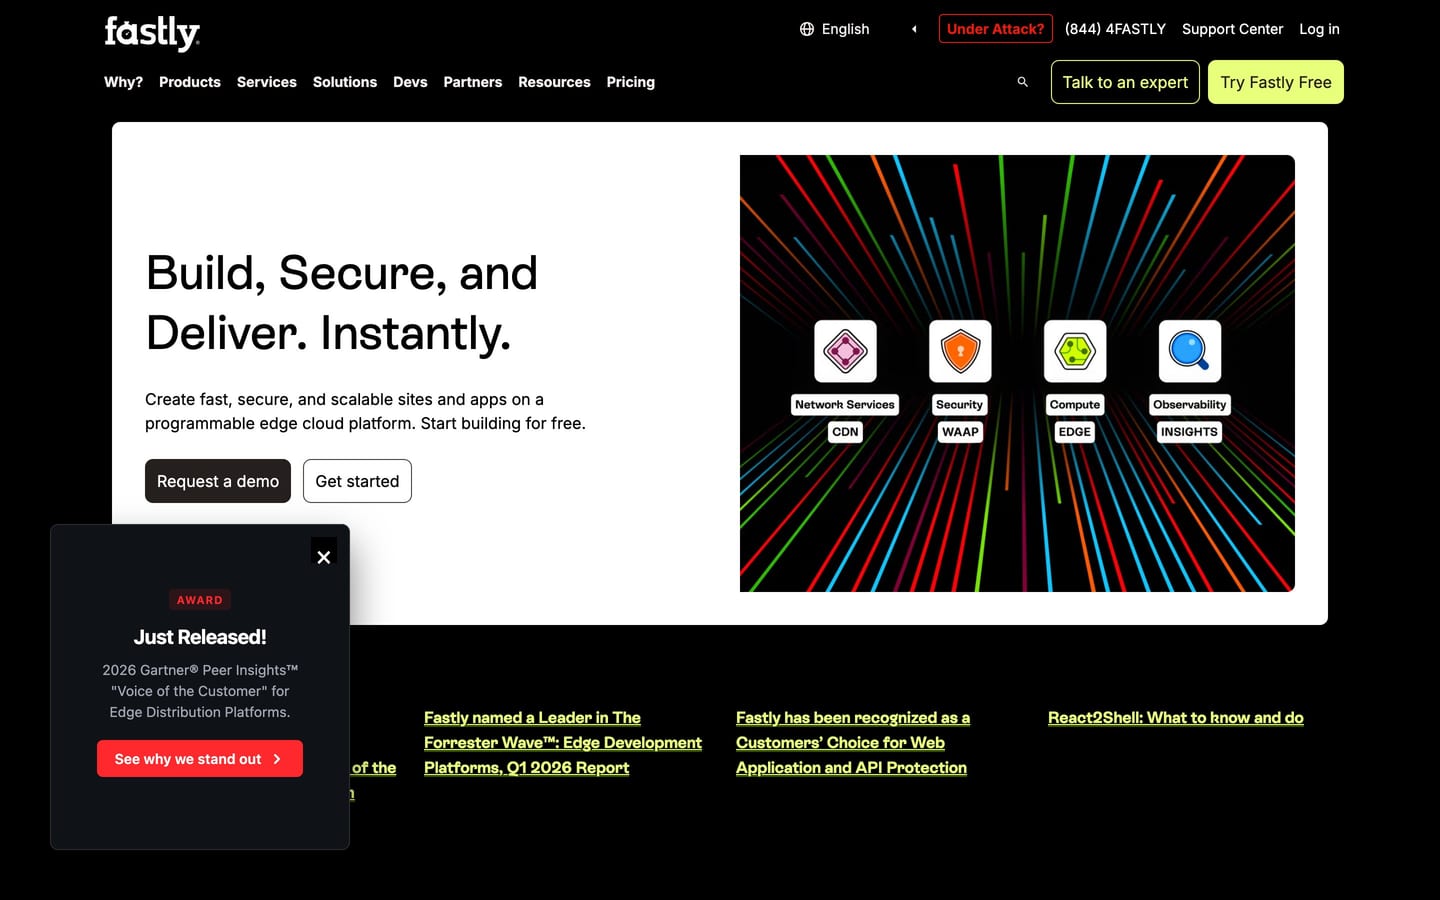Open the Solutions menu
This screenshot has height=900, width=1440.
click(345, 82)
